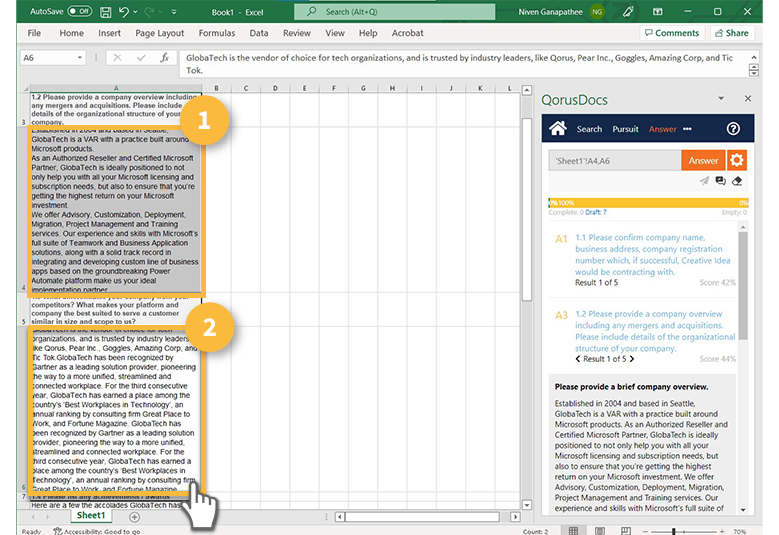This screenshot has height=535, width=779.
Task: Open the Formulas ribbon tab
Action: pyautogui.click(x=216, y=33)
